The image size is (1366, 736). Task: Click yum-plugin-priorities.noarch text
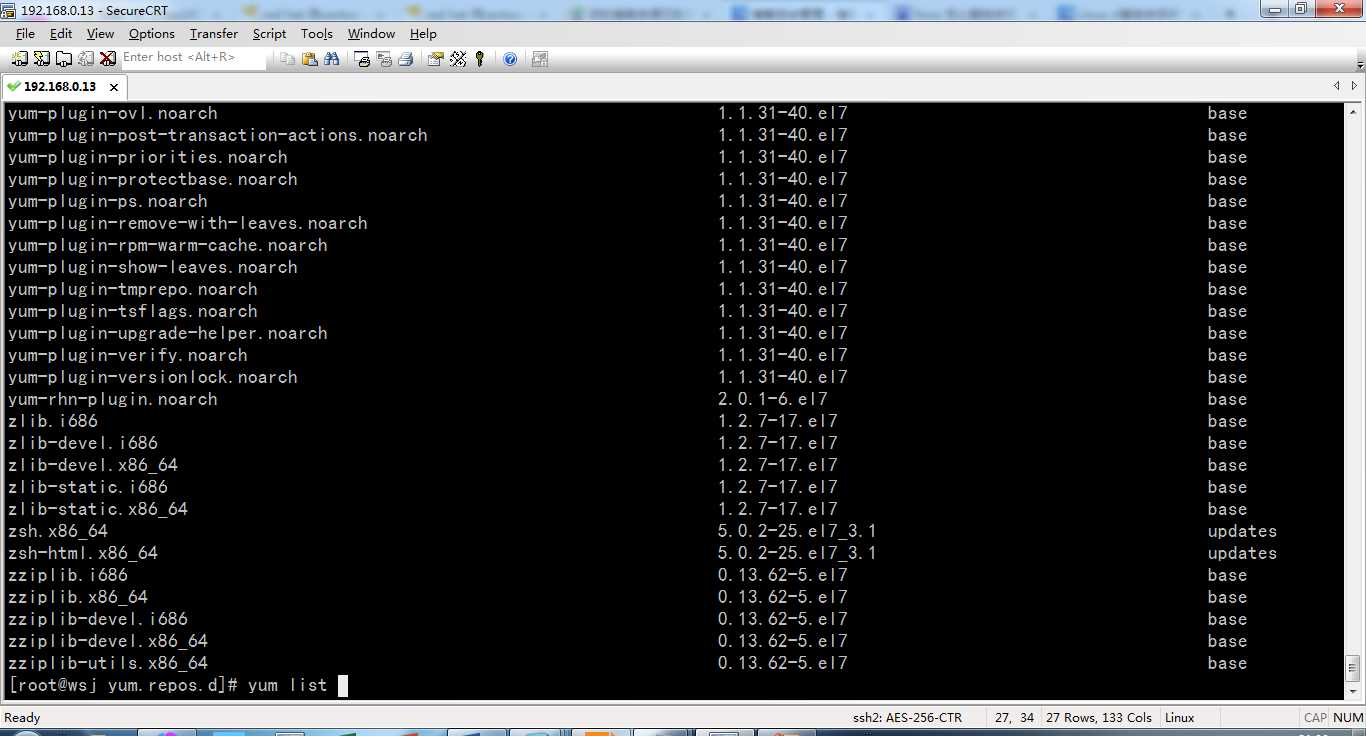click(148, 157)
